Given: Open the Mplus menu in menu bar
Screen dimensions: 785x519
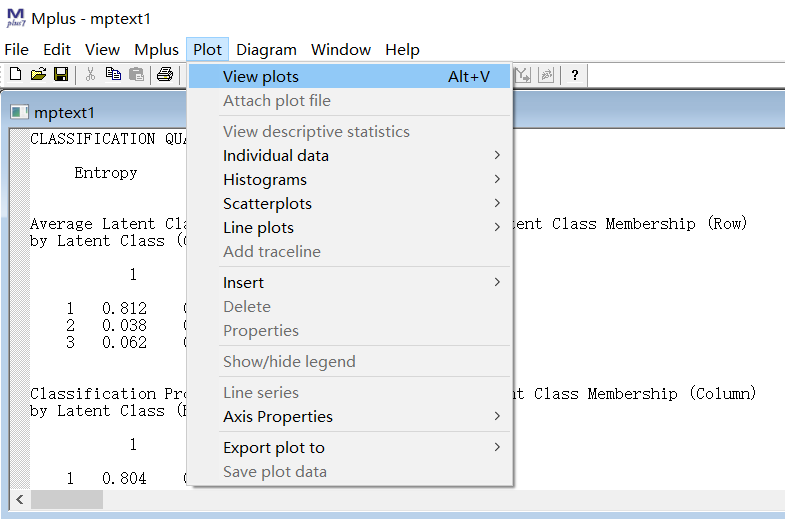Looking at the screenshot, I should tap(156, 50).
